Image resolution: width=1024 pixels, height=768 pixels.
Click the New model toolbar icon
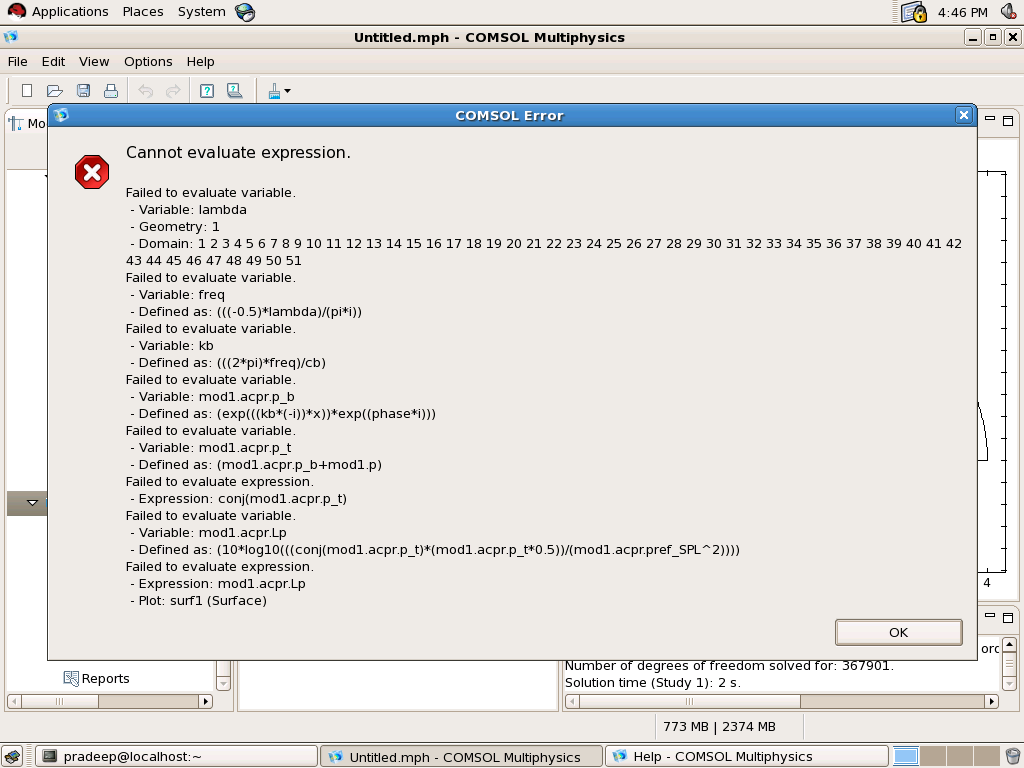pyautogui.click(x=27, y=91)
